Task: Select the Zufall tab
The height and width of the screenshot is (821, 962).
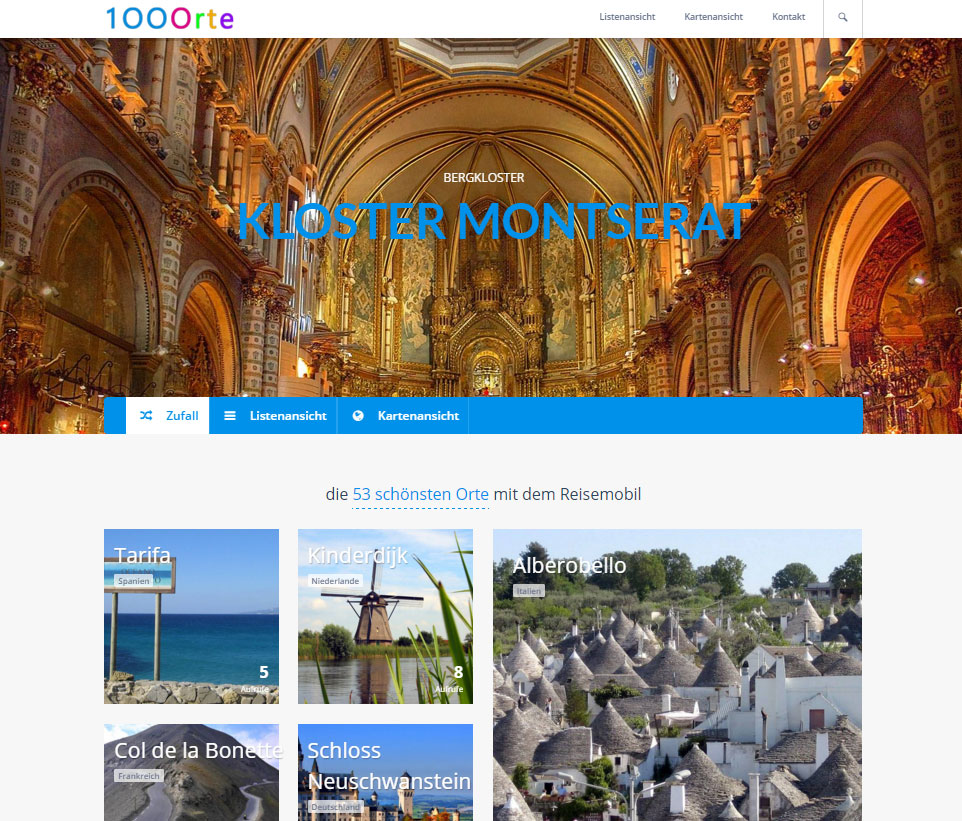Action: point(167,415)
